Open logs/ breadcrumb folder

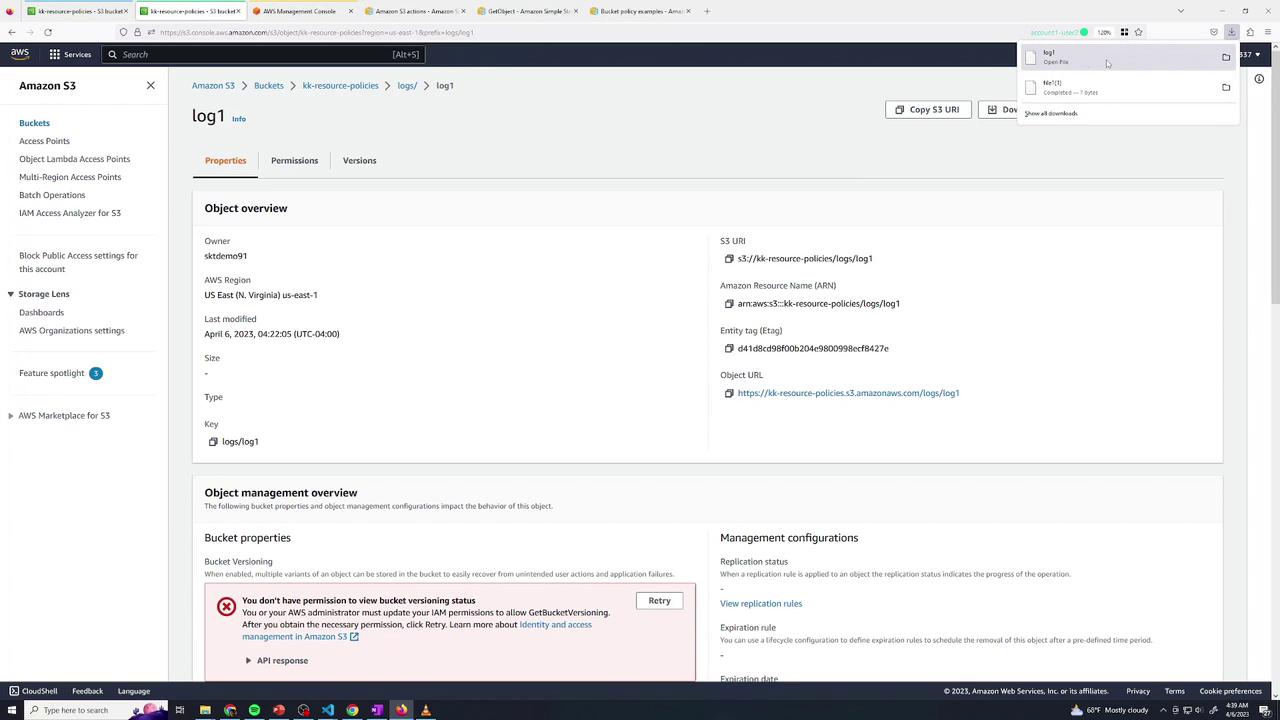coord(407,86)
